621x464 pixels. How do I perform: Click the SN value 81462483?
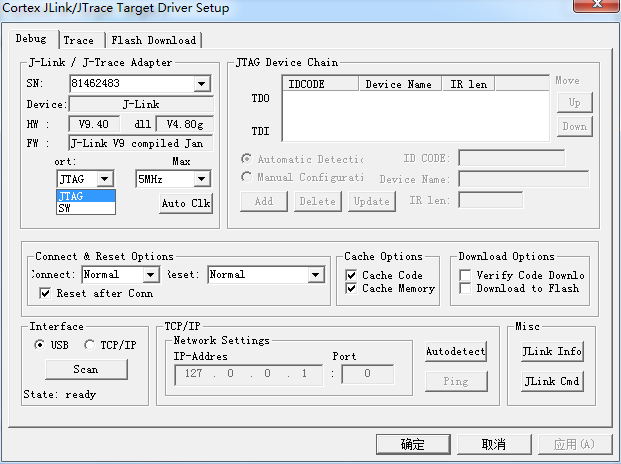click(x=95, y=83)
